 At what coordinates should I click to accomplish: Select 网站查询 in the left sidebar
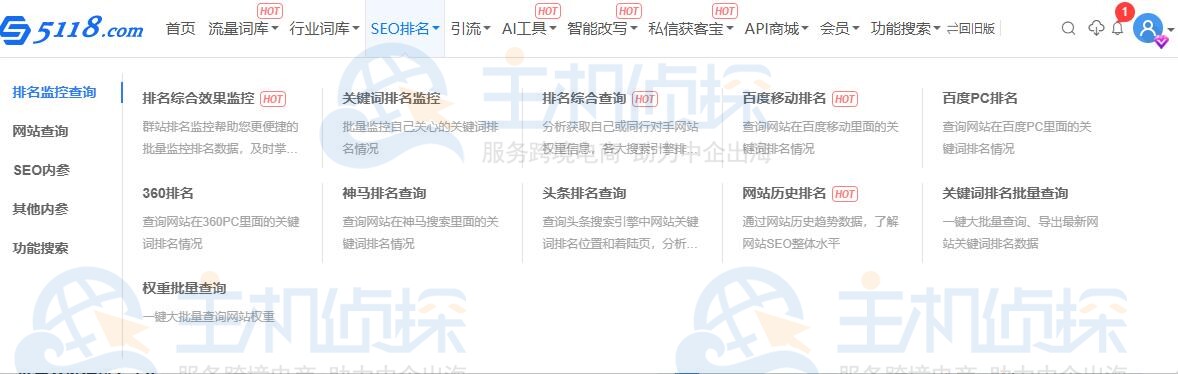(x=41, y=131)
